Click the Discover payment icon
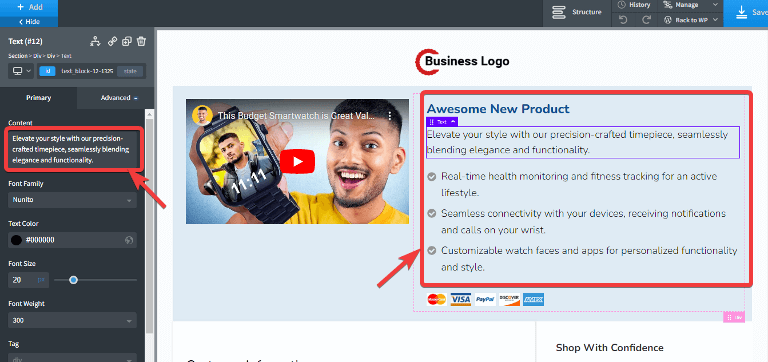 pos(509,299)
